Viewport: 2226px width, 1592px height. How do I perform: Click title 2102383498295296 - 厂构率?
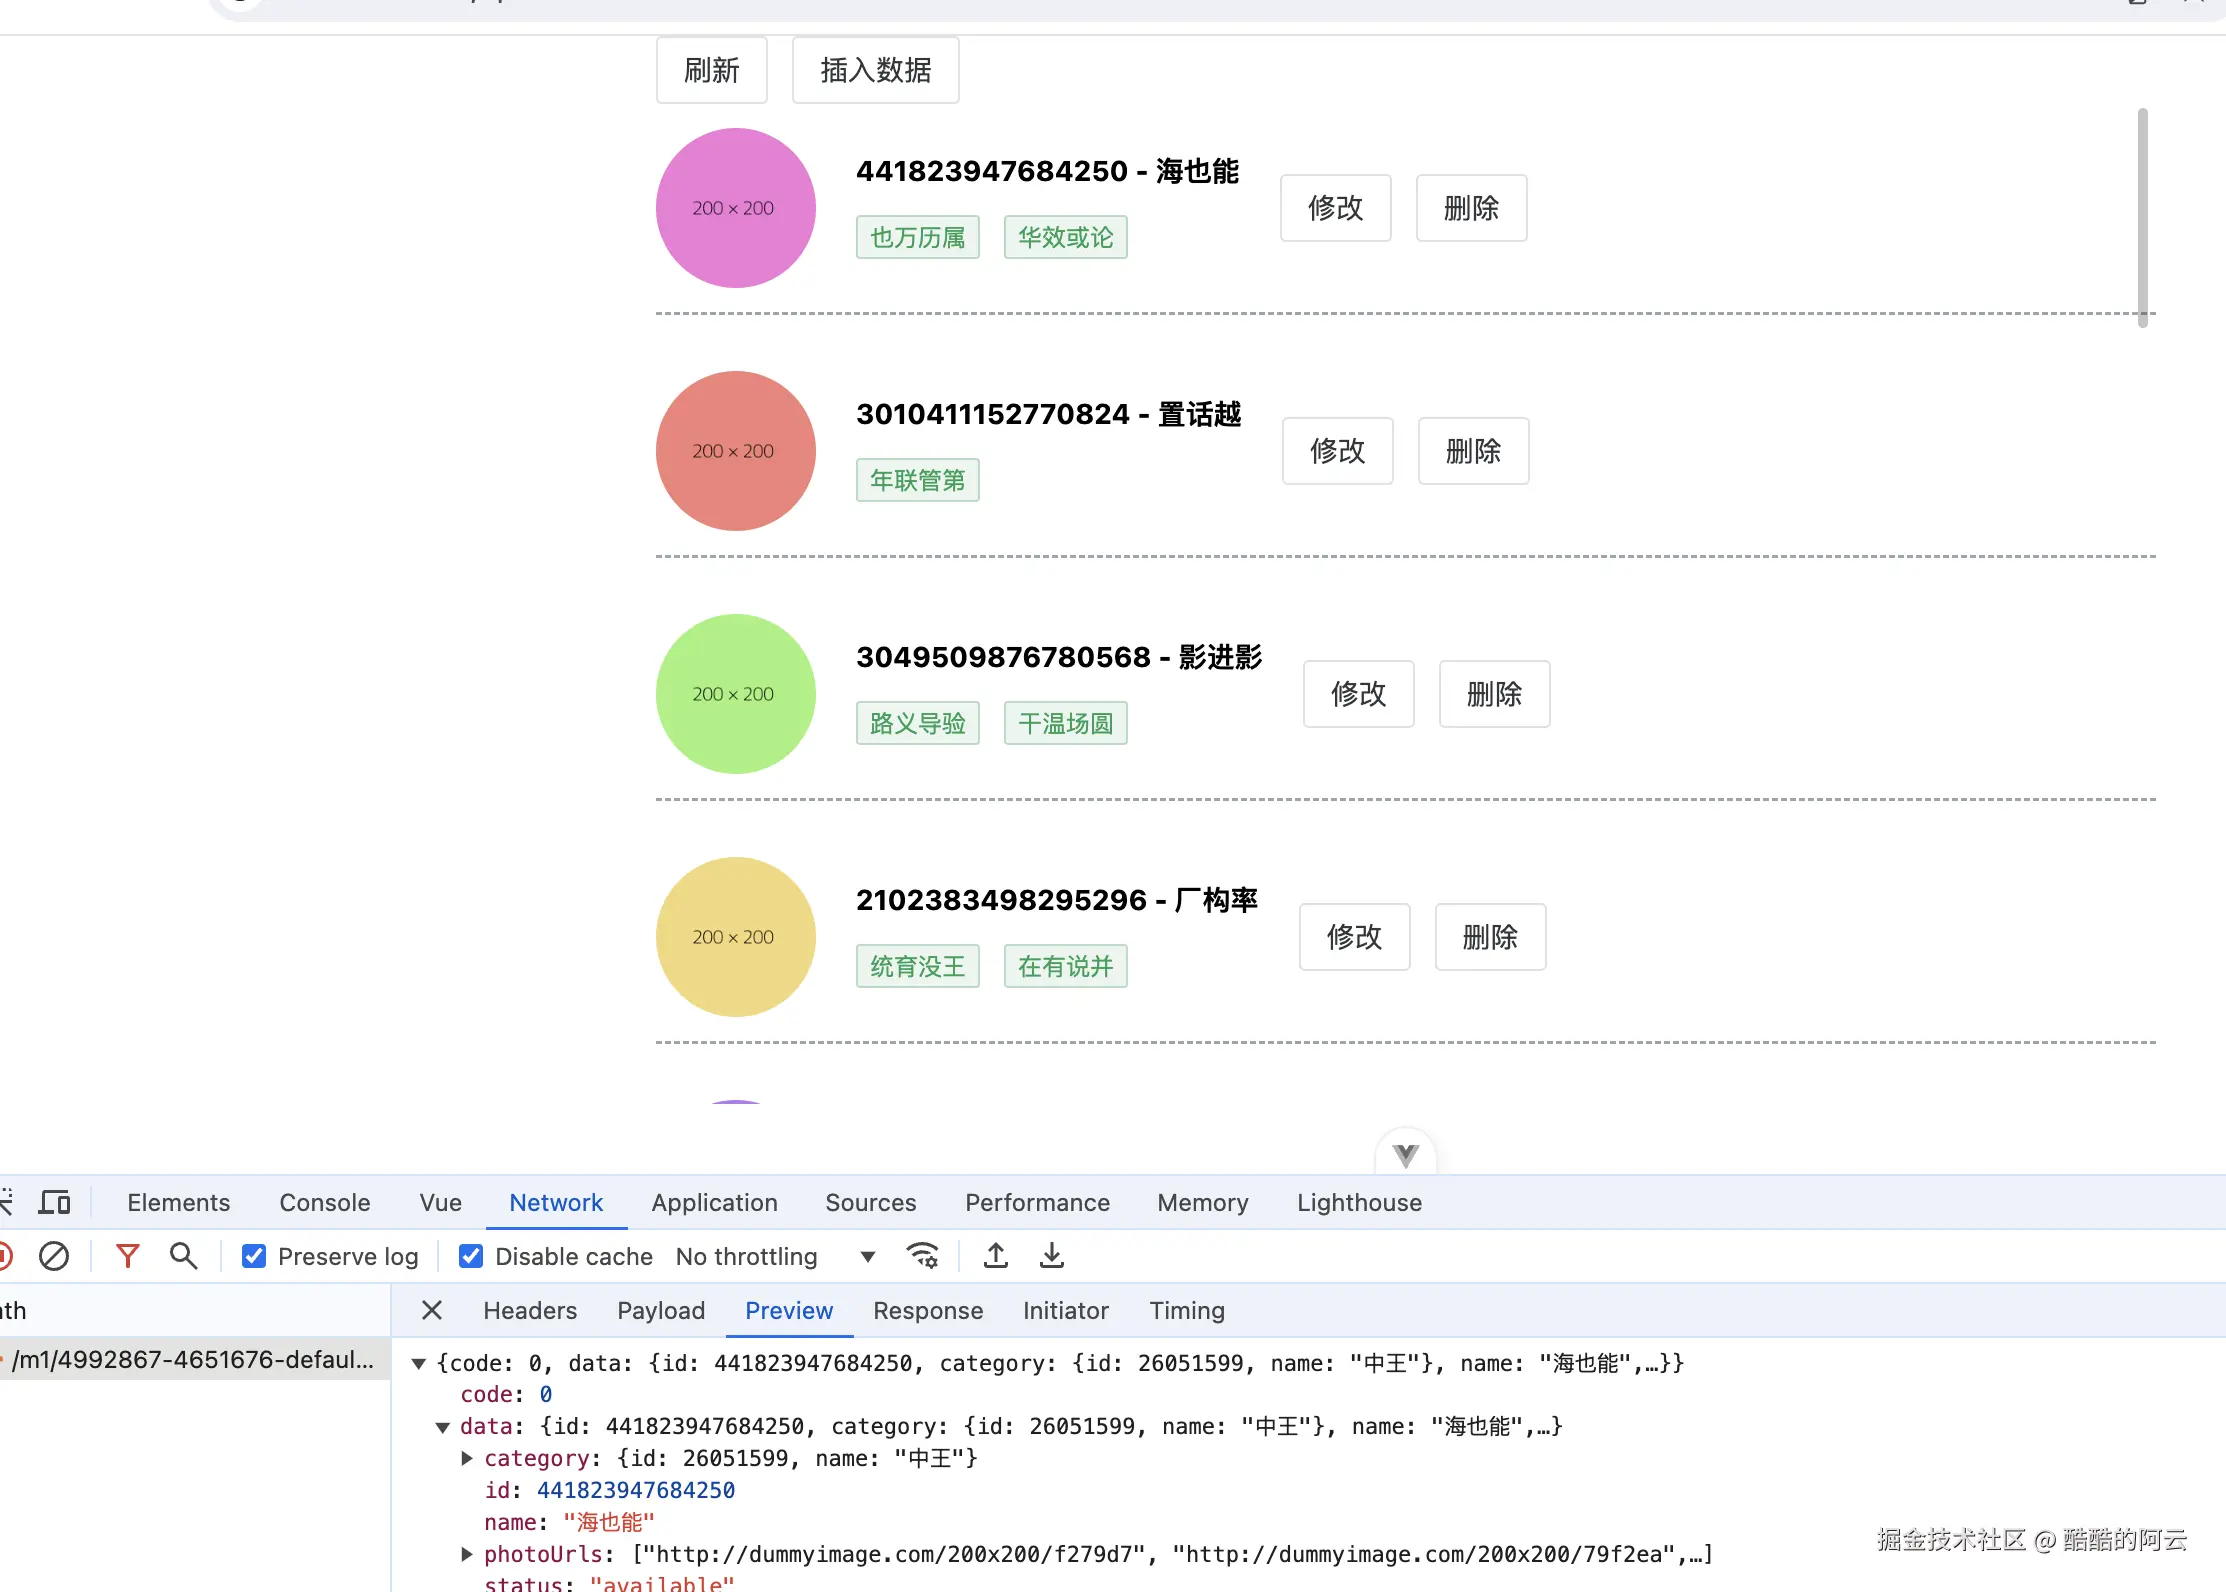click(x=1057, y=900)
